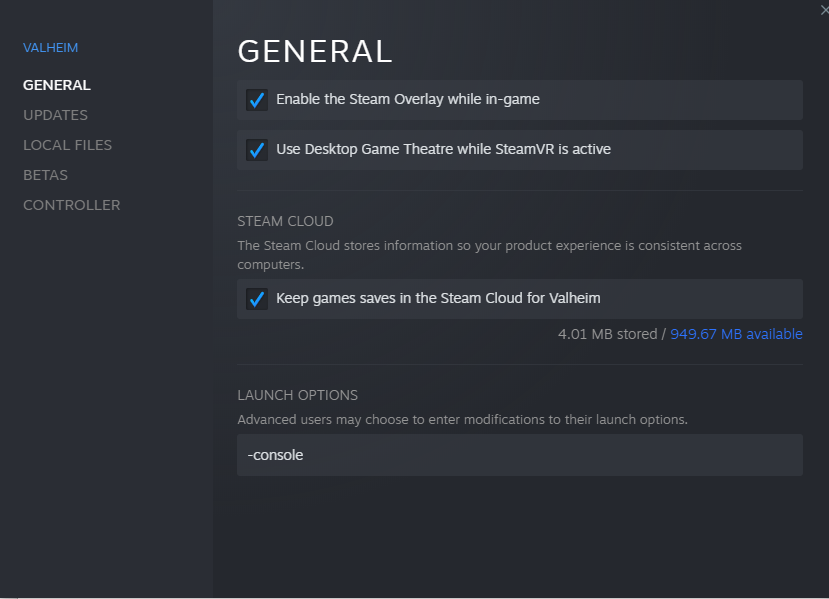Click the 'Advanced users may choose' description text

pyautogui.click(x=462, y=419)
